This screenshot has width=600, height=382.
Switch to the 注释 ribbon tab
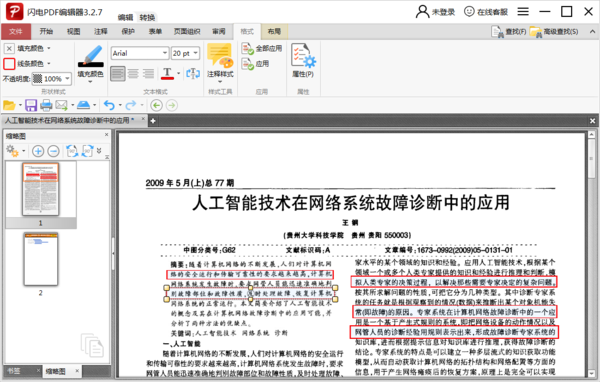(101, 31)
